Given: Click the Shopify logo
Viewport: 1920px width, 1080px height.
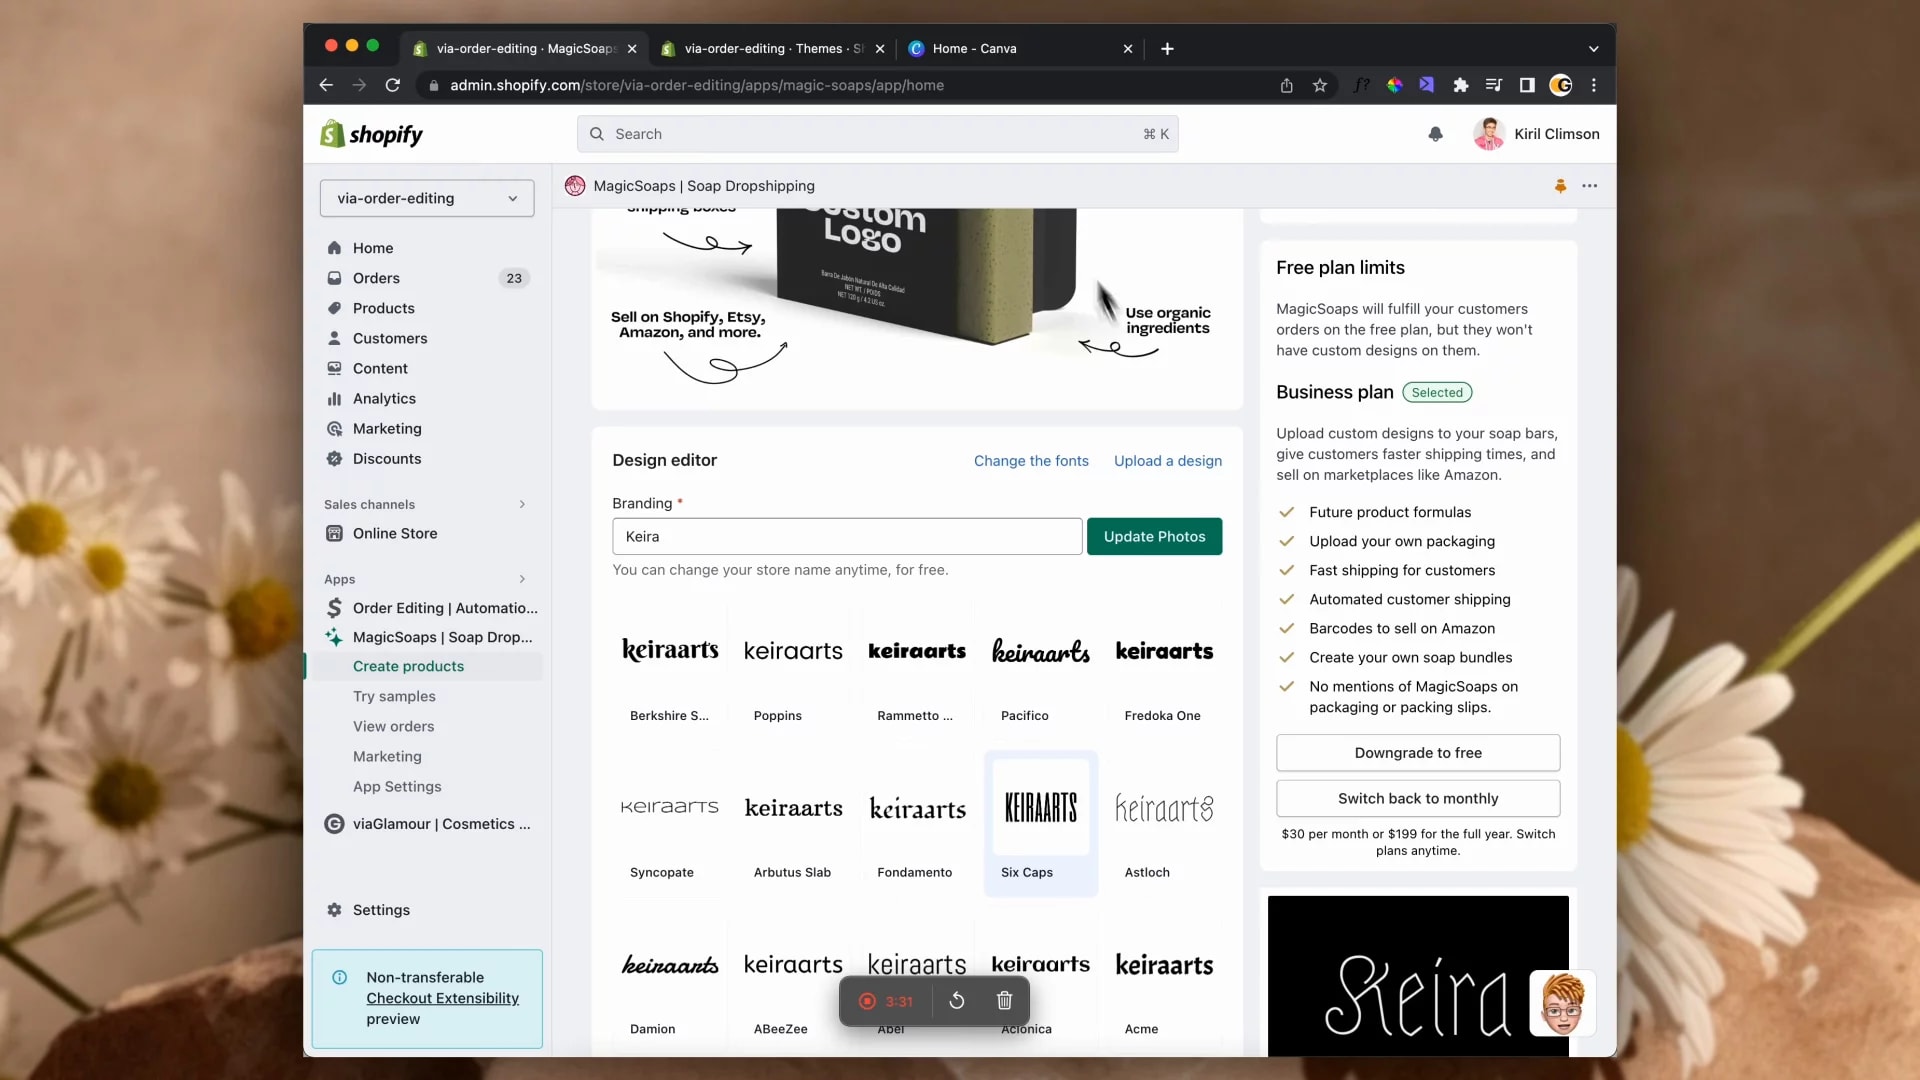Looking at the screenshot, I should 371,134.
